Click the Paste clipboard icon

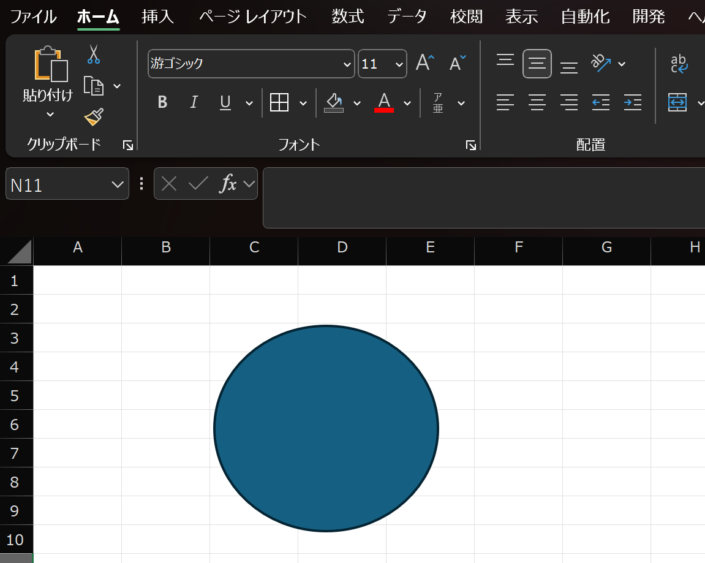click(51, 64)
